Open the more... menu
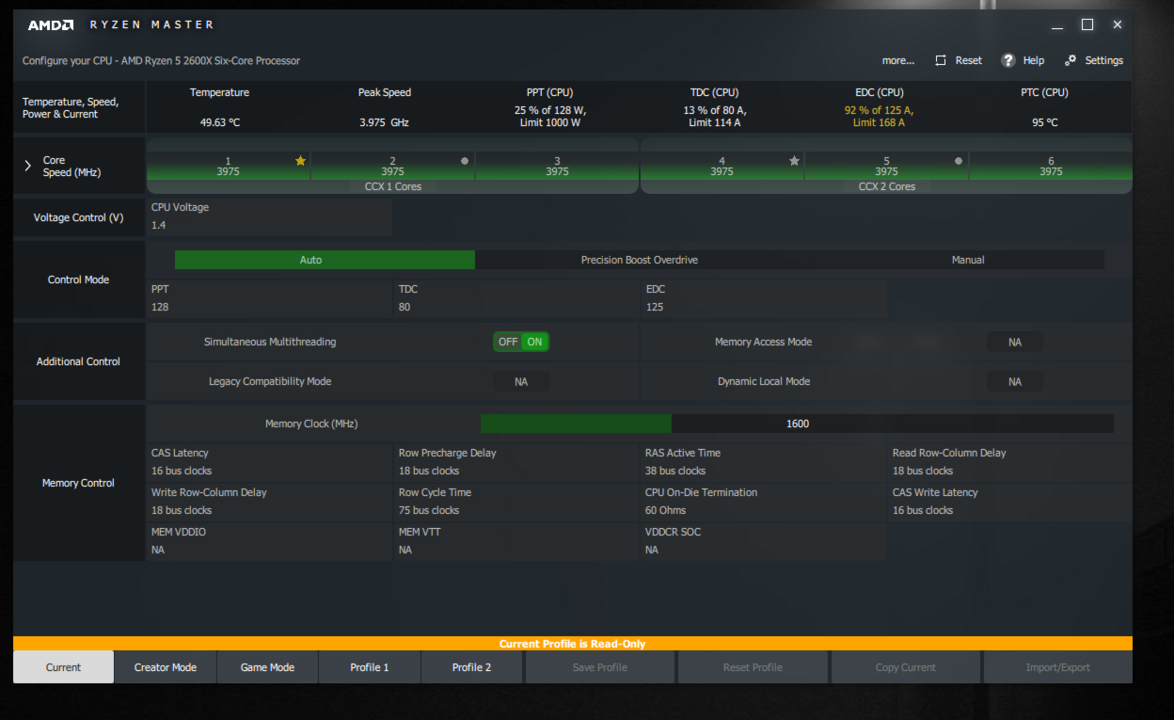Viewport: 1174px width, 720px height. tap(898, 61)
